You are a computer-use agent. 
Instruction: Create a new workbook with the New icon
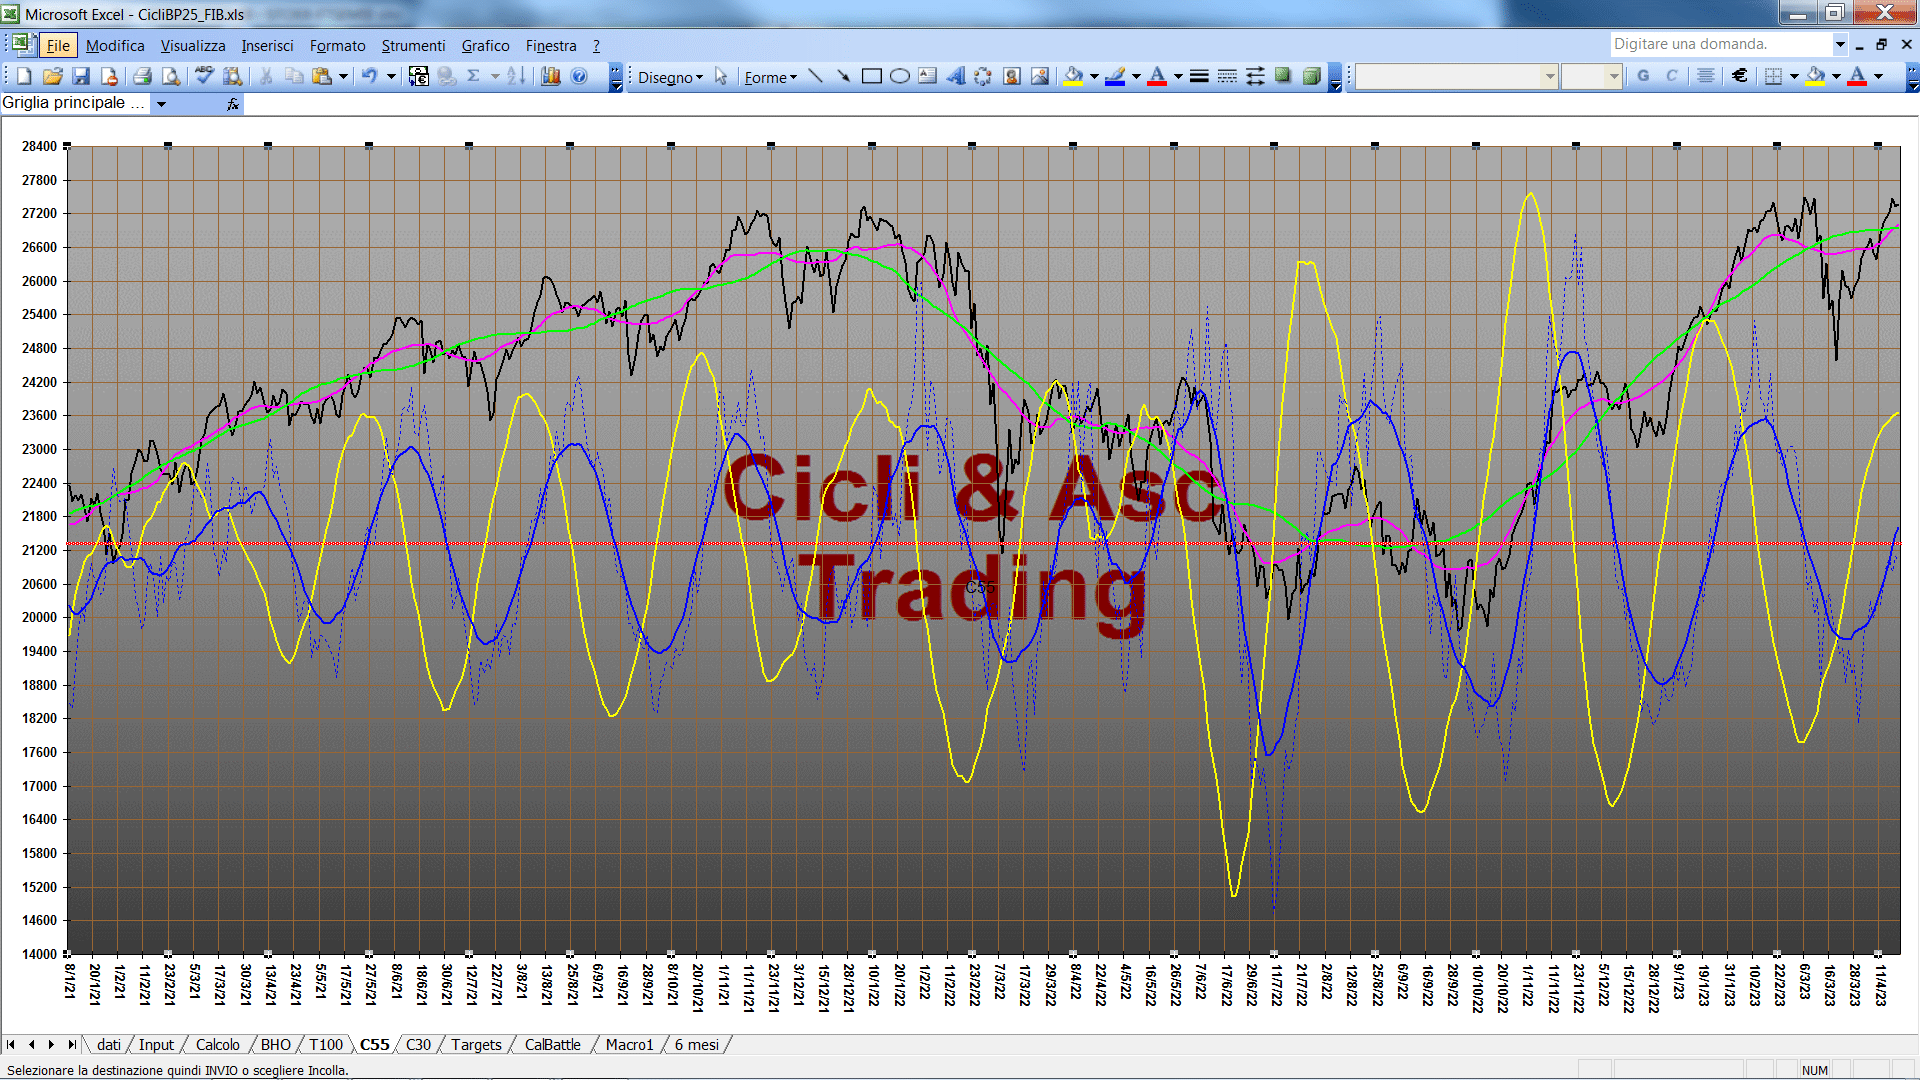(x=25, y=76)
